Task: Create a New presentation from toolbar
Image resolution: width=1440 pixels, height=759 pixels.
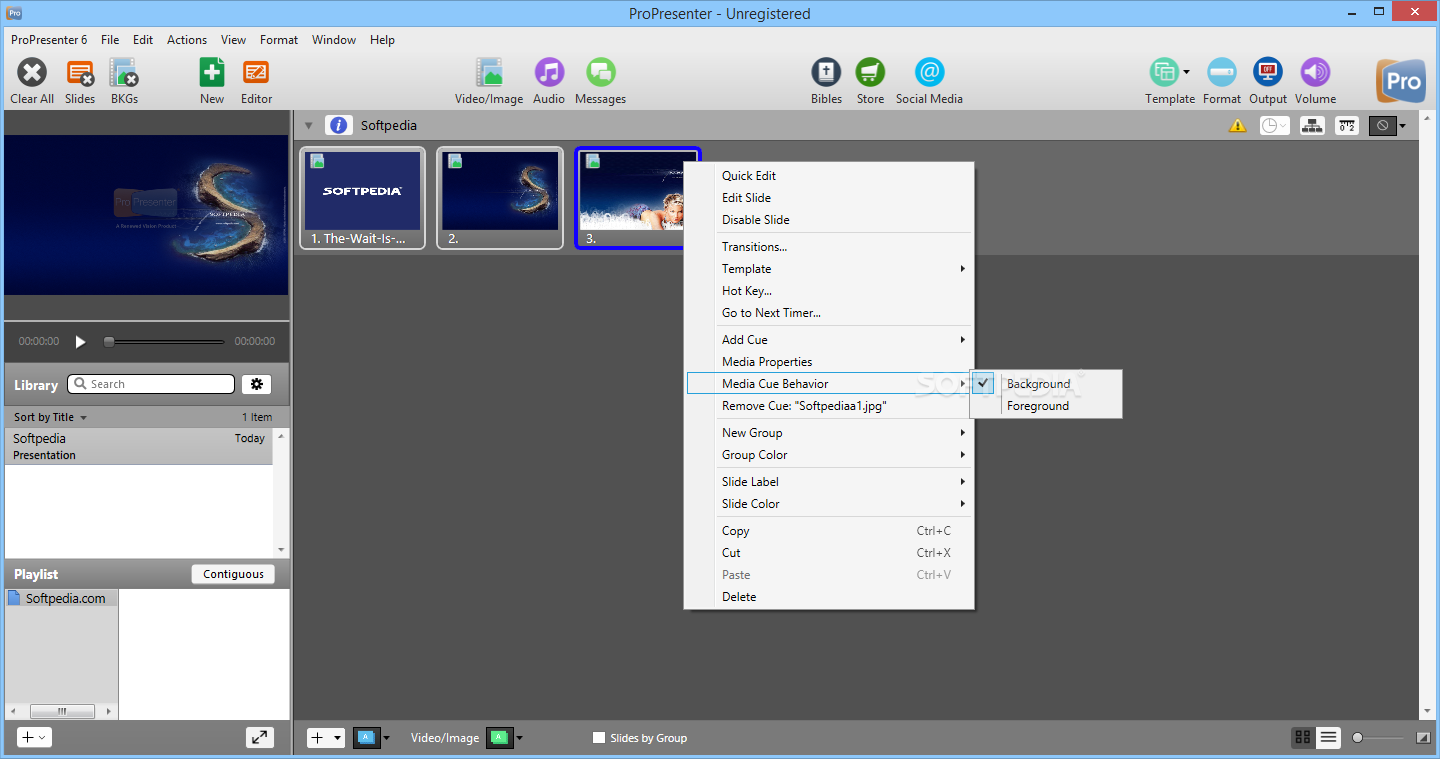Action: pos(212,73)
